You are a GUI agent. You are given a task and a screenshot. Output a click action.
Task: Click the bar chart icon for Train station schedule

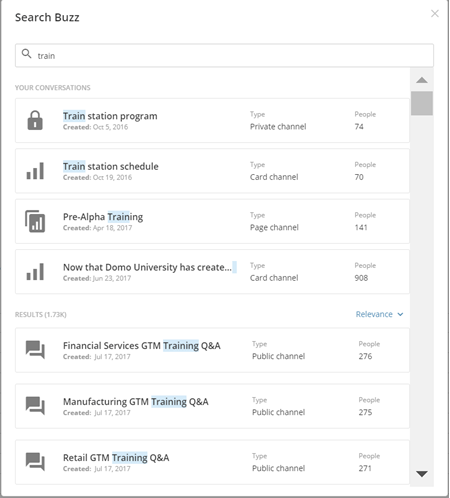[x=35, y=171]
